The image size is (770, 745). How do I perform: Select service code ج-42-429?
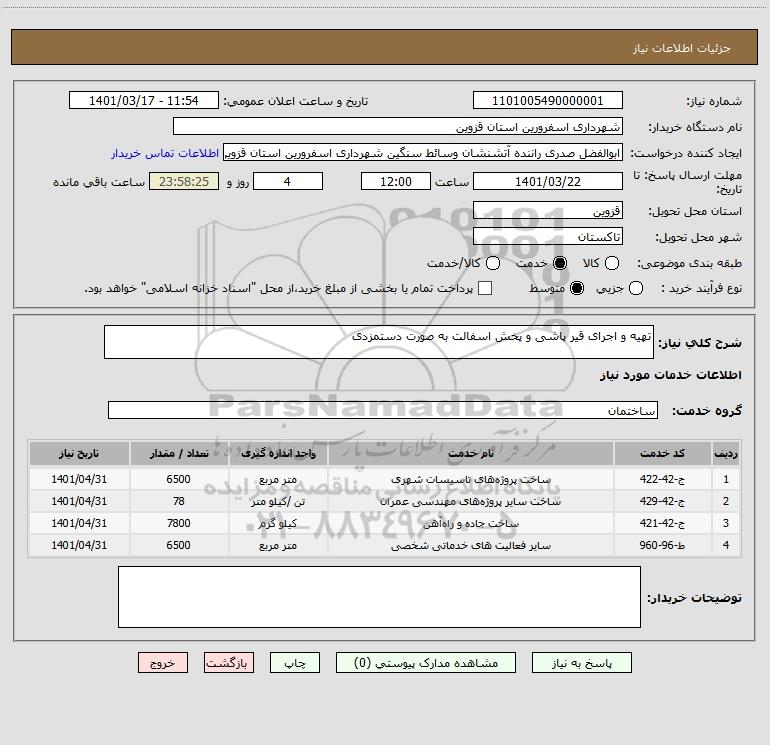coord(662,501)
